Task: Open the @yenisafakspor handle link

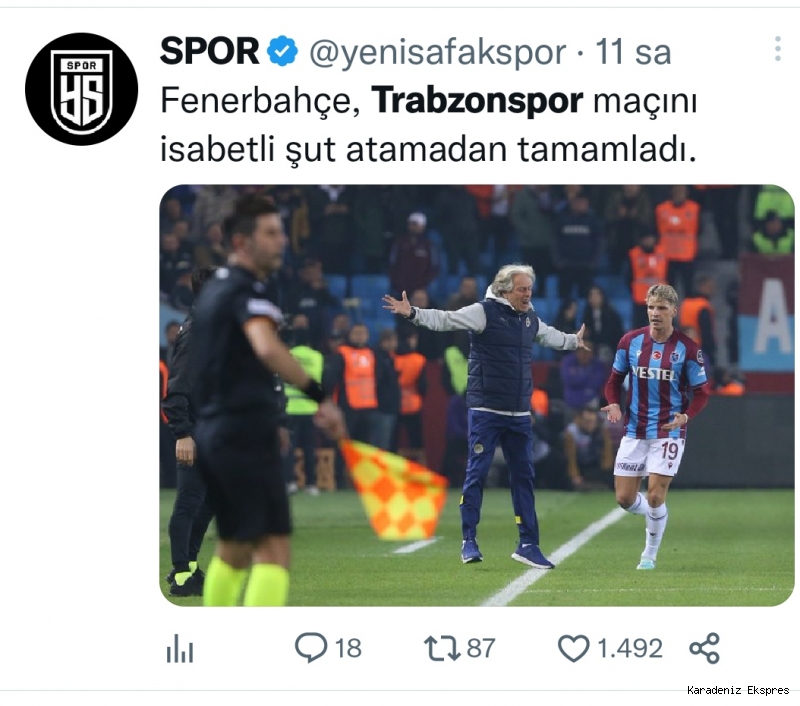Action: pyautogui.click(x=438, y=52)
